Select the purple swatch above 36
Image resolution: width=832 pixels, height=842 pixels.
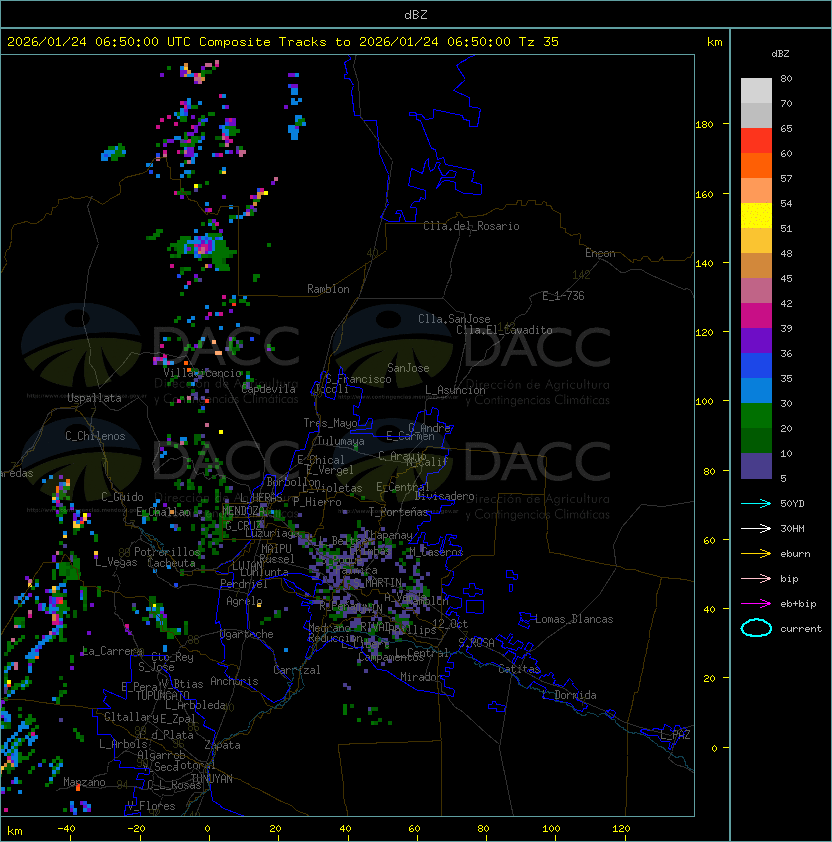pyautogui.click(x=756, y=341)
